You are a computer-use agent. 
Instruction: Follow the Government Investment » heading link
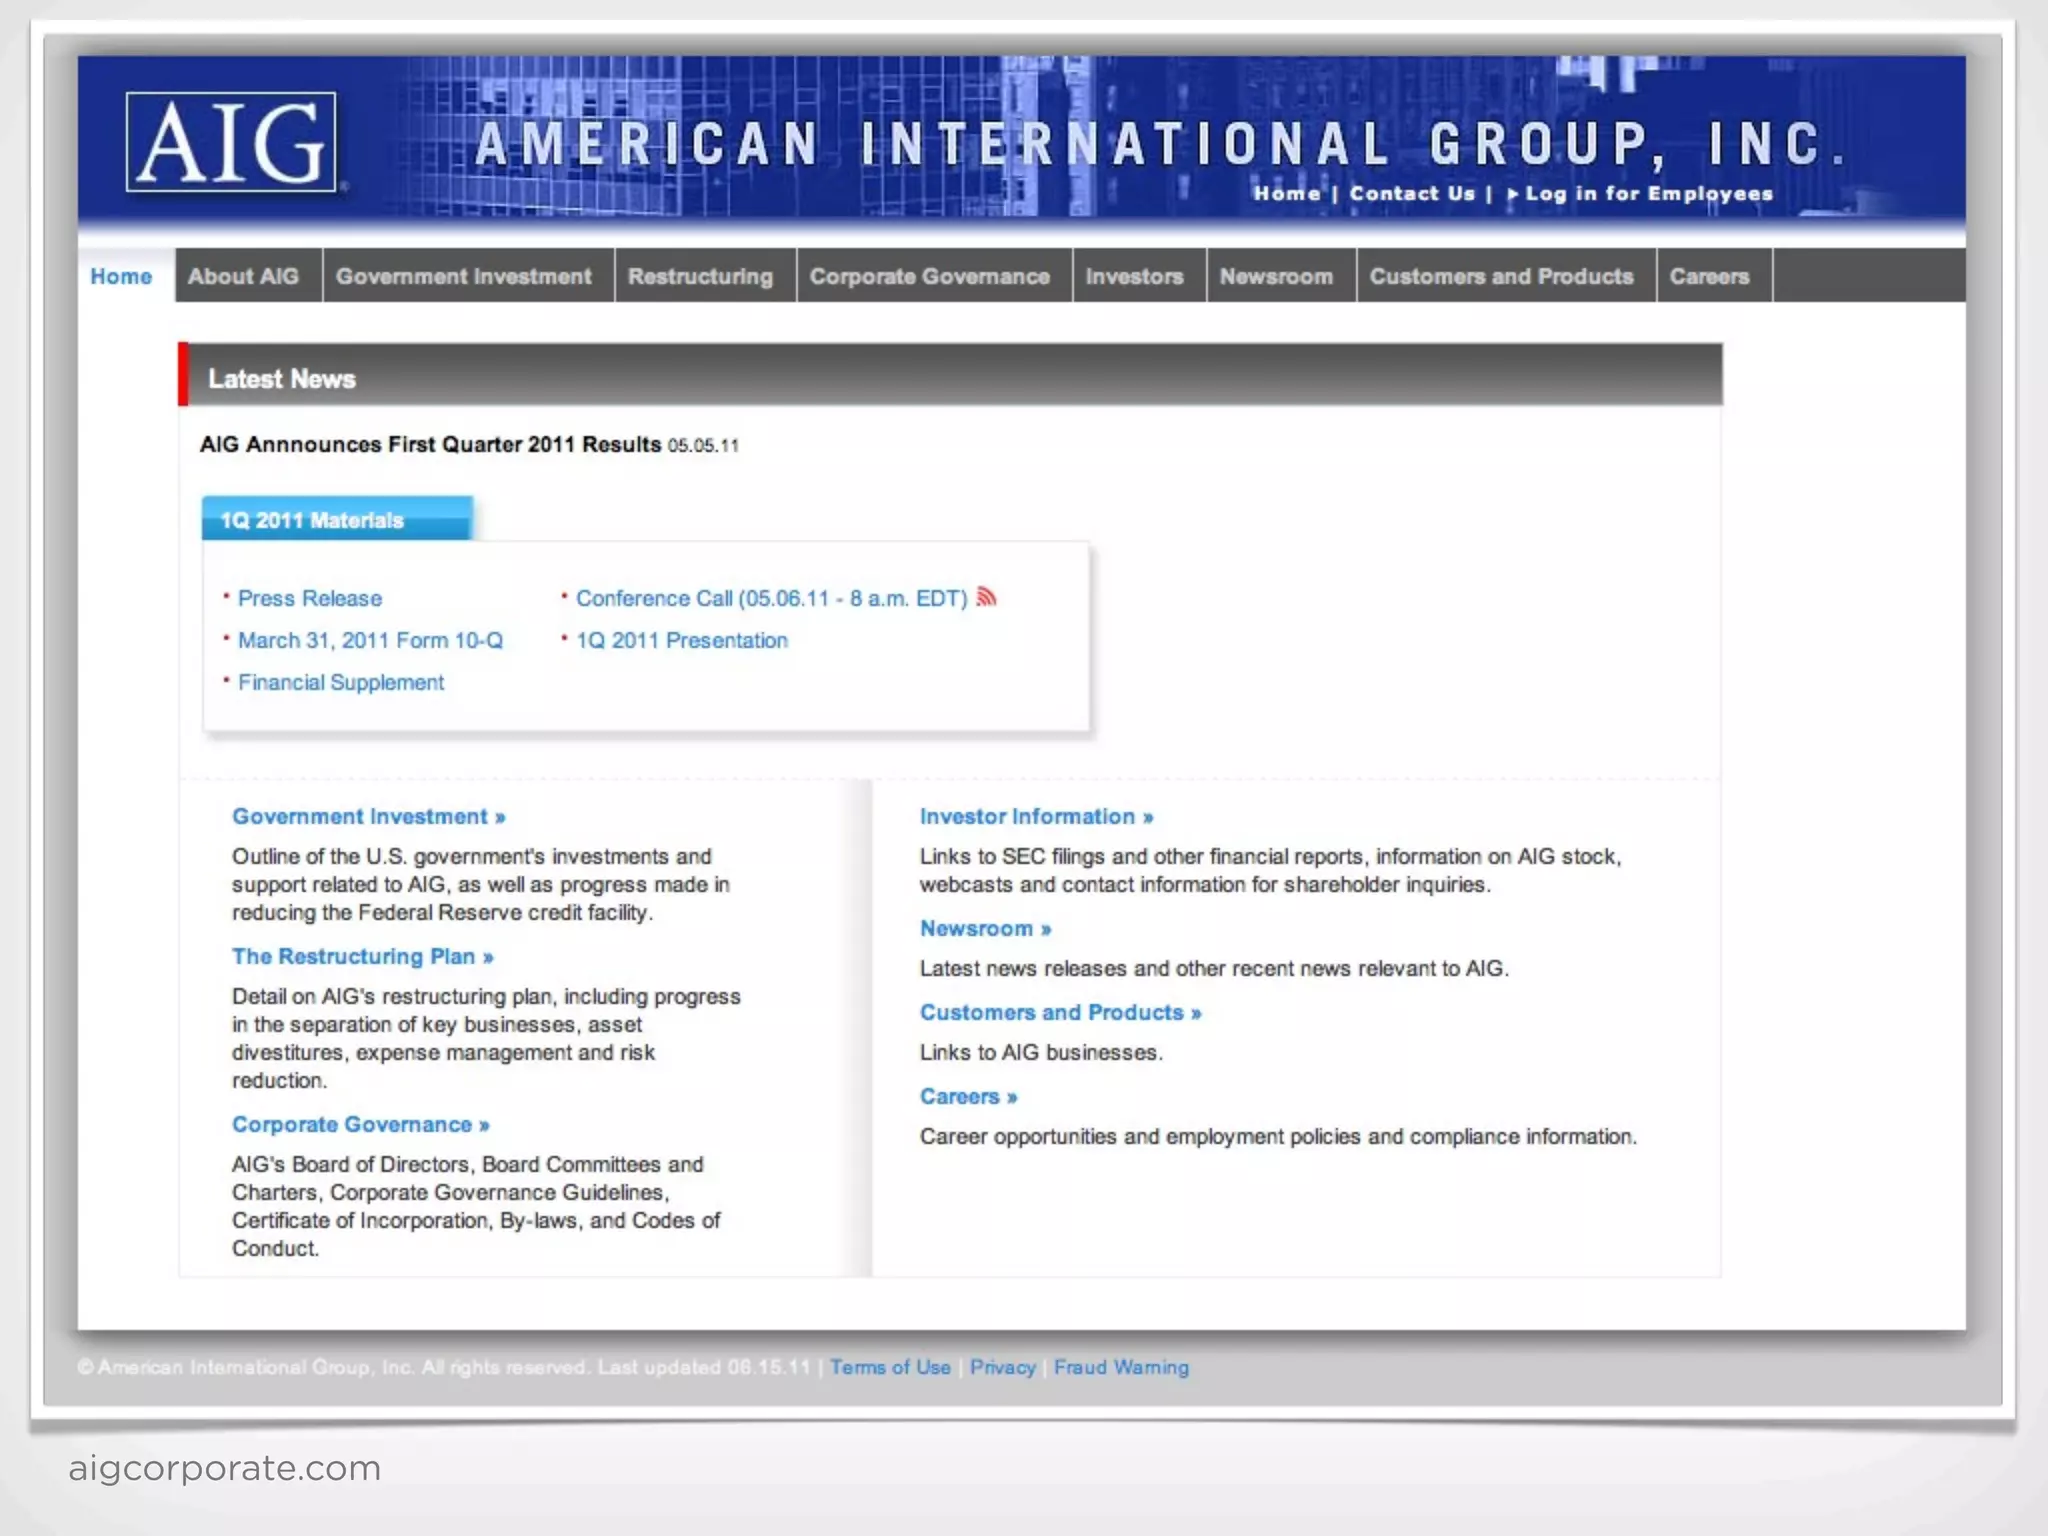coord(369,816)
